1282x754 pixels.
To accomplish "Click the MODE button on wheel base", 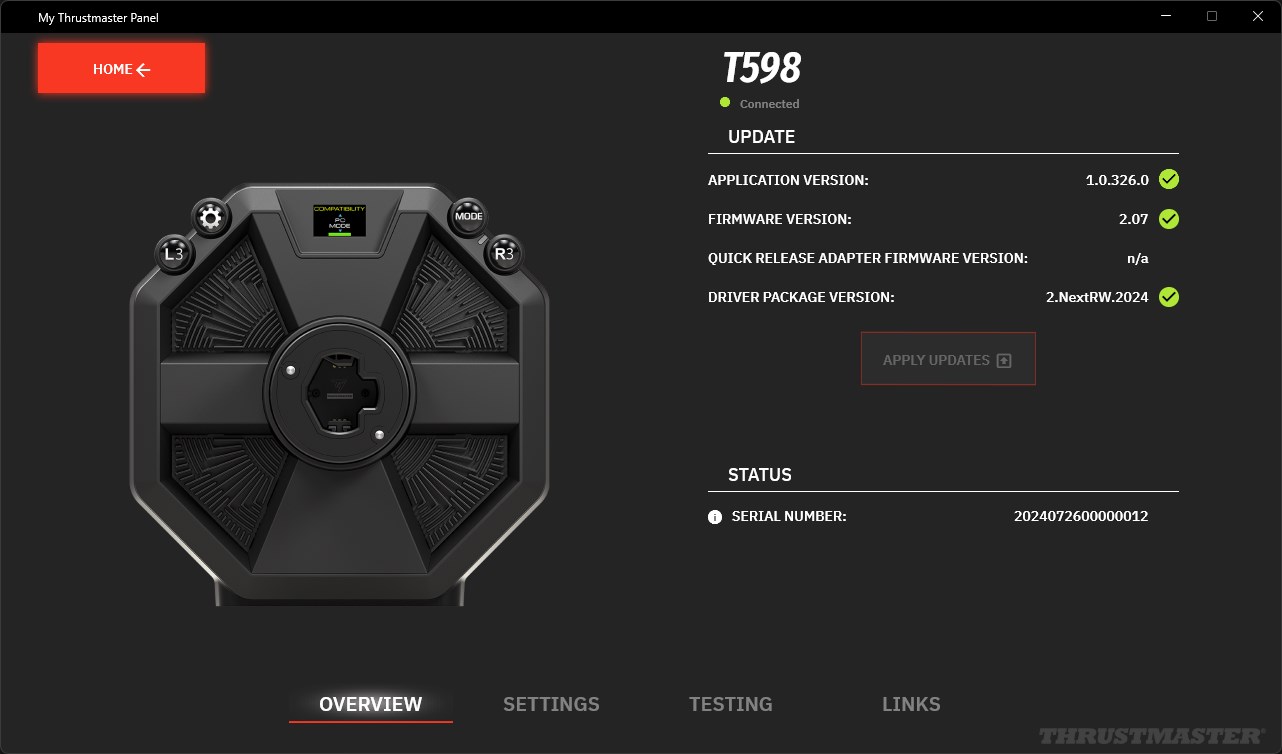I will 468,216.
